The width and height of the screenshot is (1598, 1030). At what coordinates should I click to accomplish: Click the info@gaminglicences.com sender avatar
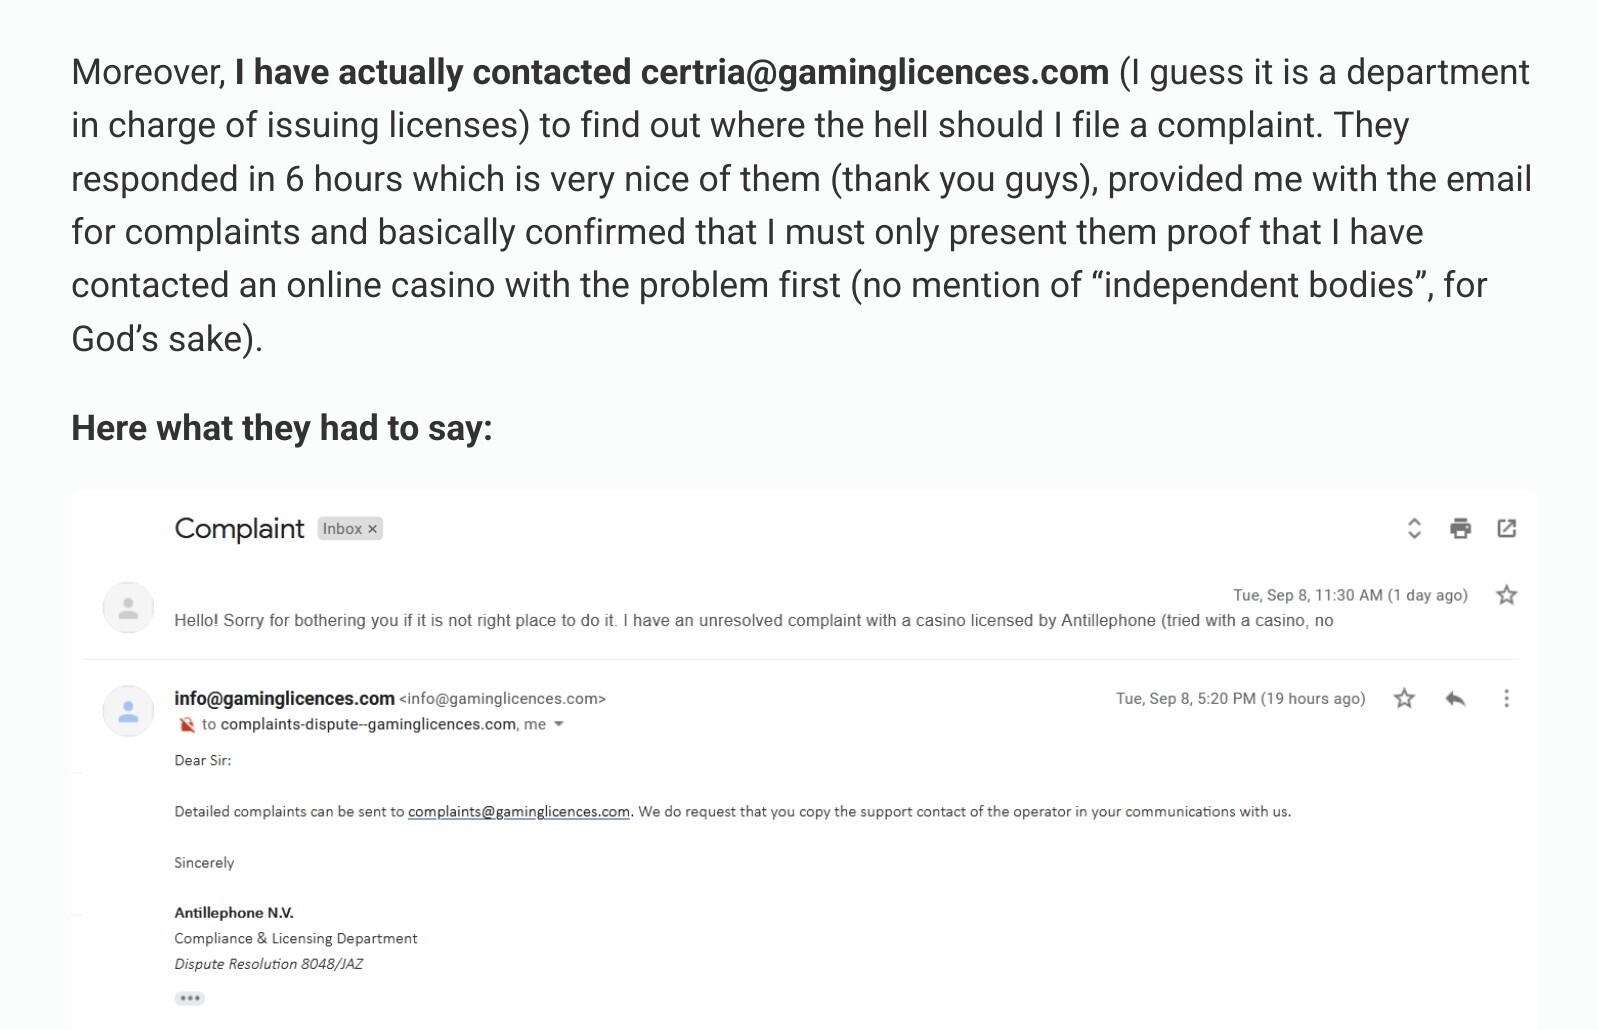(x=128, y=711)
